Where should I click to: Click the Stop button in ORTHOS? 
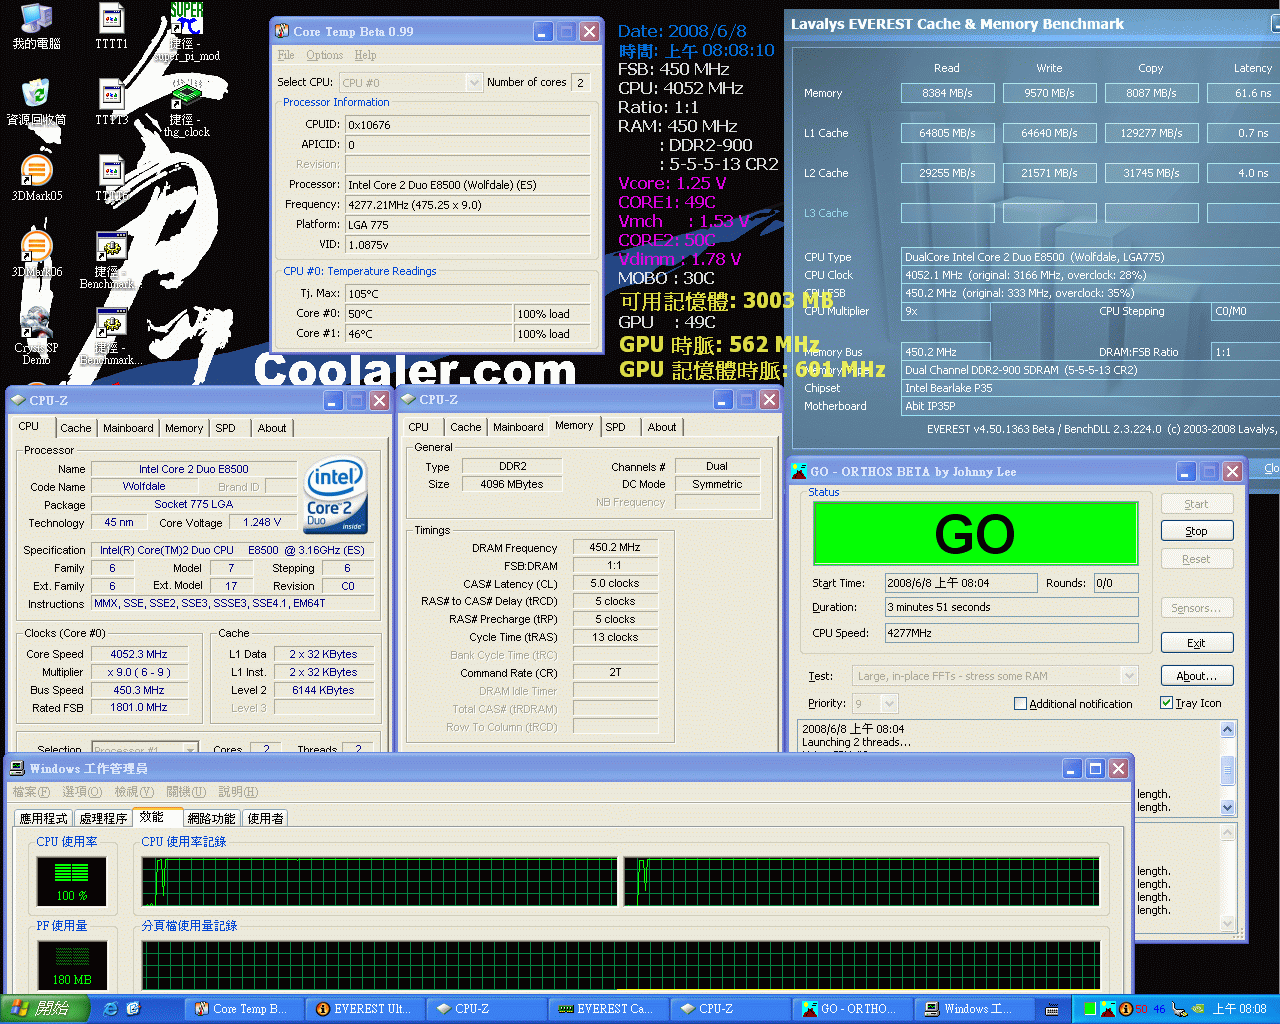pyautogui.click(x=1196, y=531)
